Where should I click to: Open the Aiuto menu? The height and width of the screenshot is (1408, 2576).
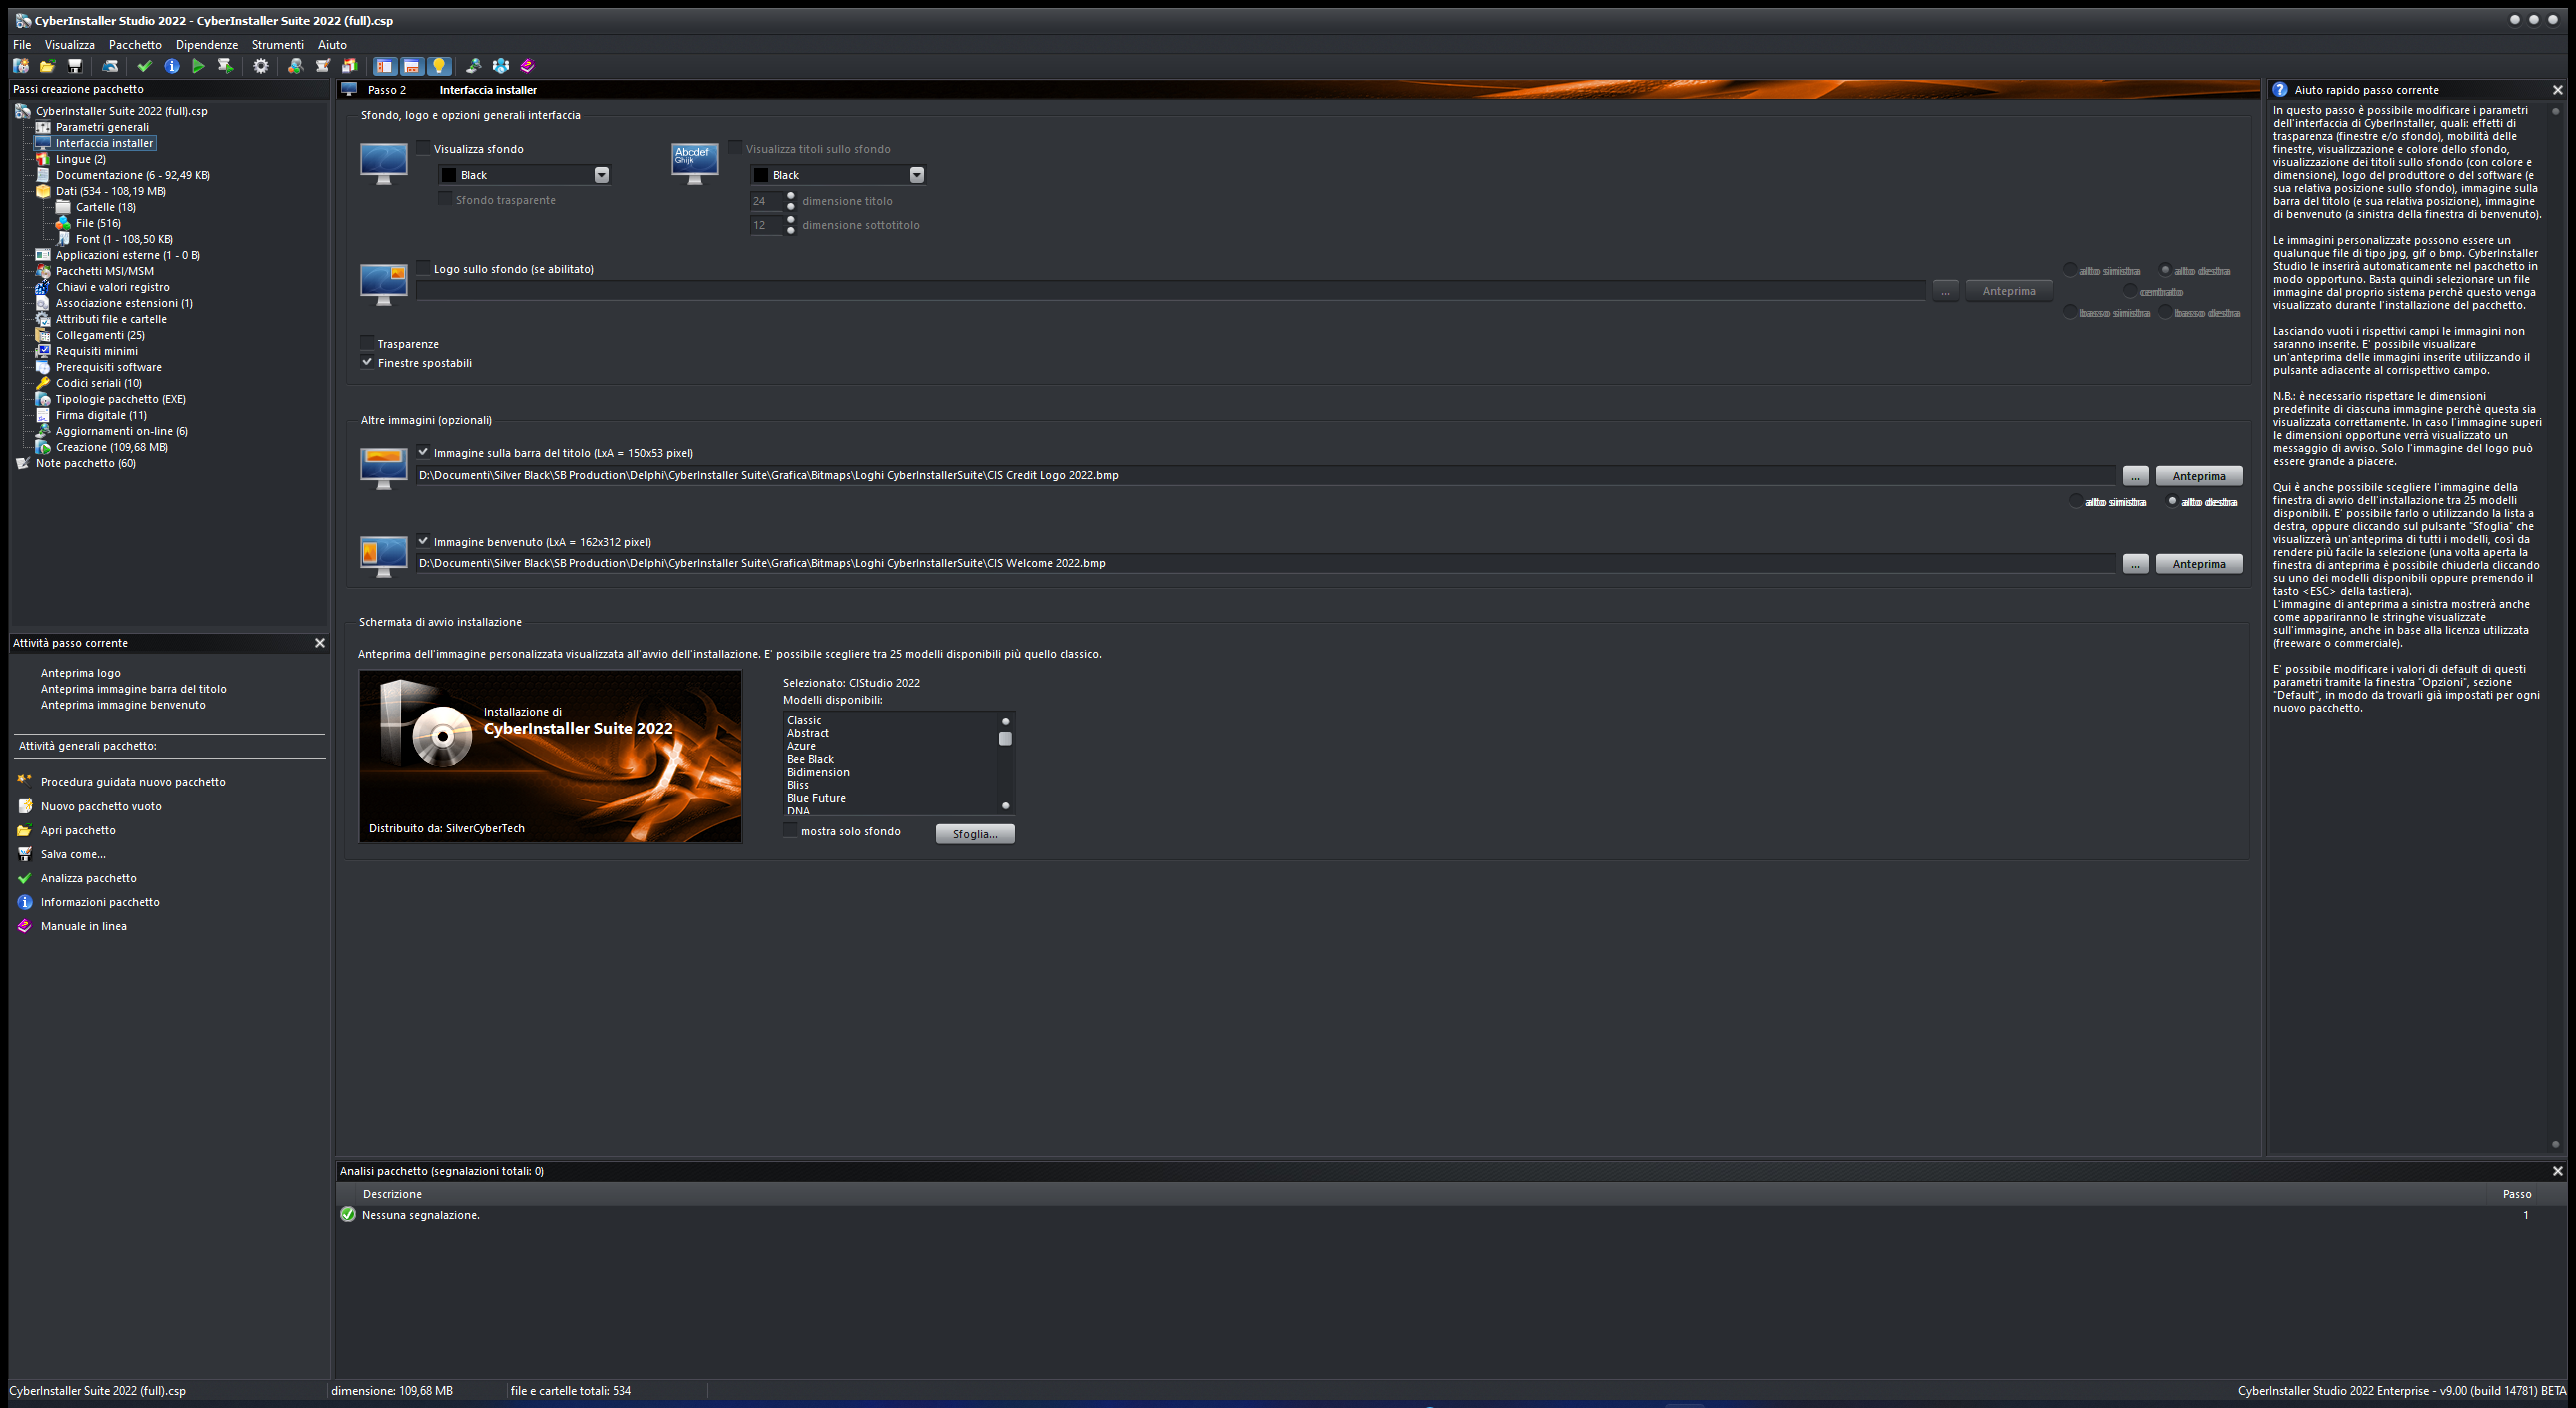[x=332, y=45]
